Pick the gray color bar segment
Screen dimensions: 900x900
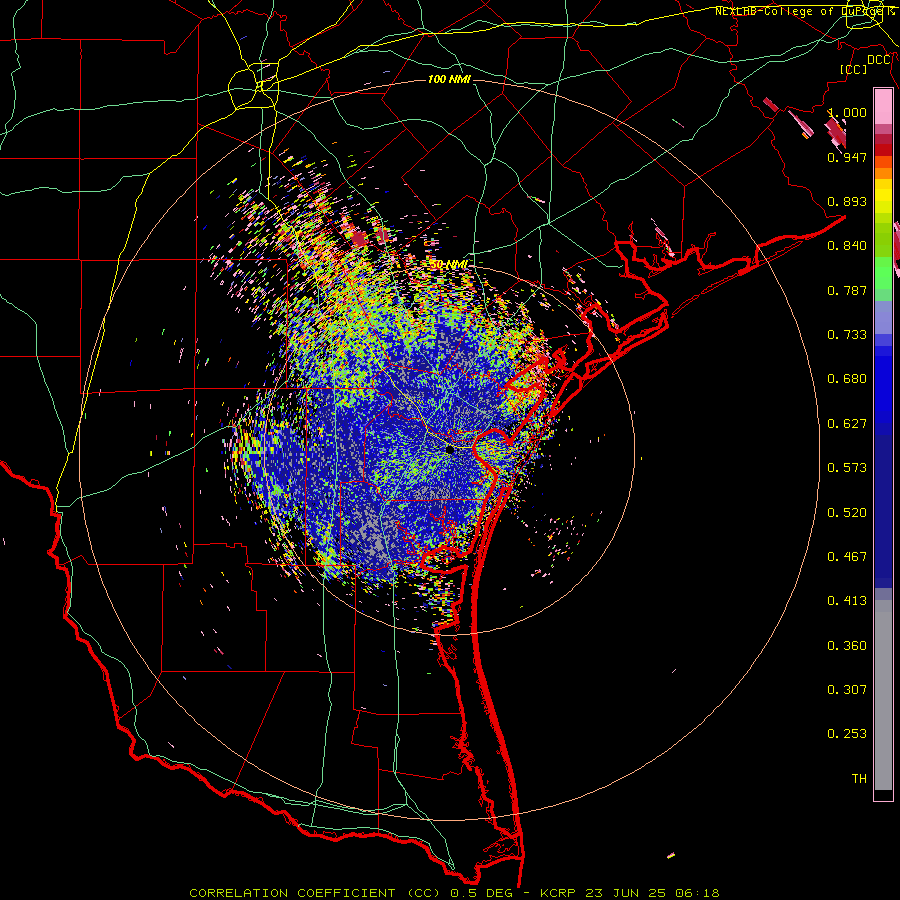pyautogui.click(x=883, y=695)
